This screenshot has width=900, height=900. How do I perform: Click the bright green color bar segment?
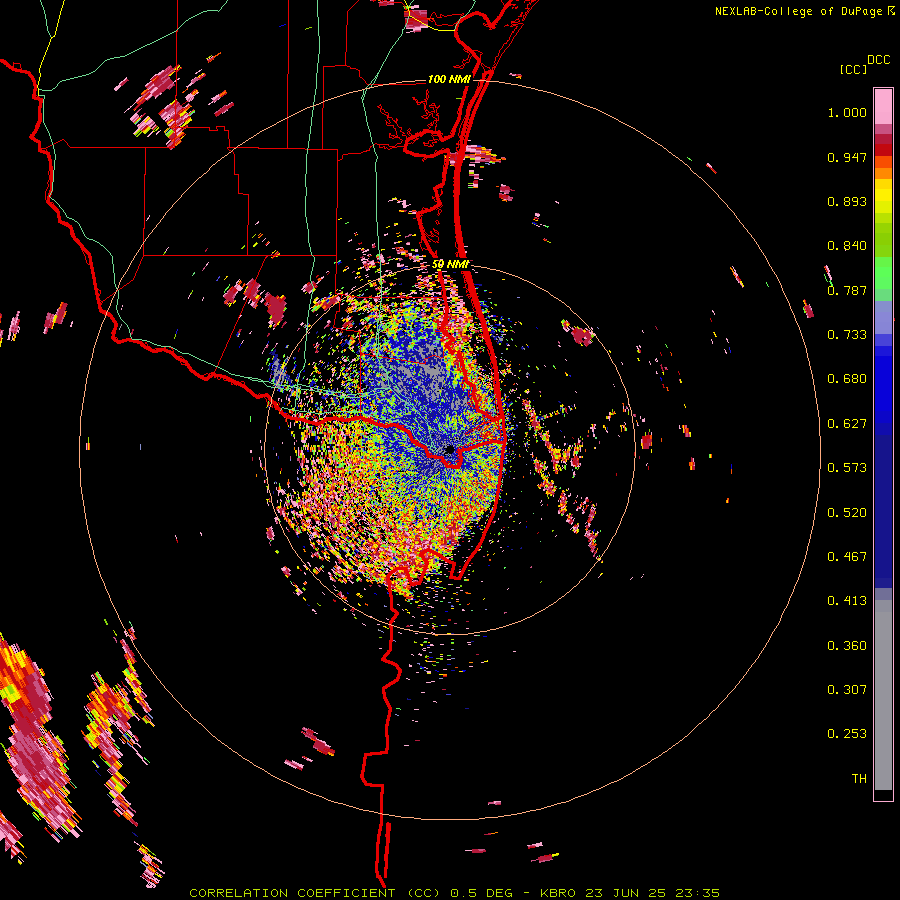tap(883, 272)
